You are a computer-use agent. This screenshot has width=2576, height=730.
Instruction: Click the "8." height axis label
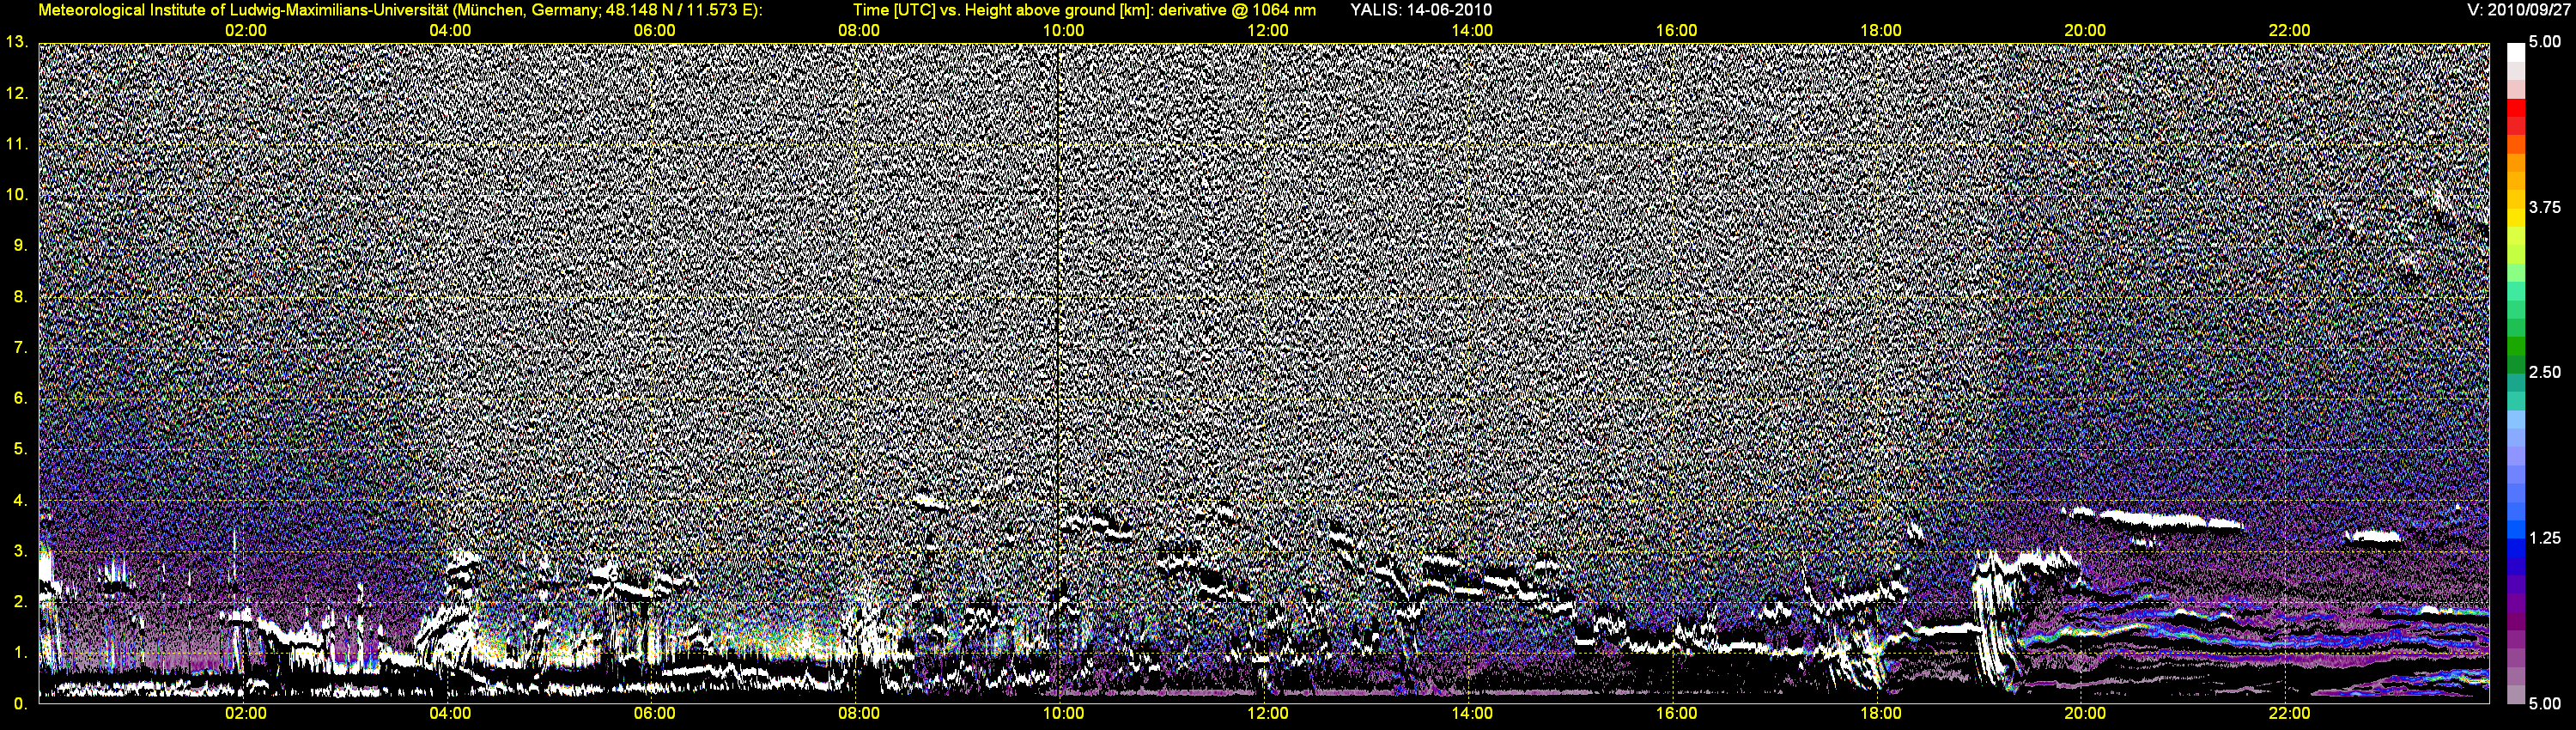tap(20, 296)
